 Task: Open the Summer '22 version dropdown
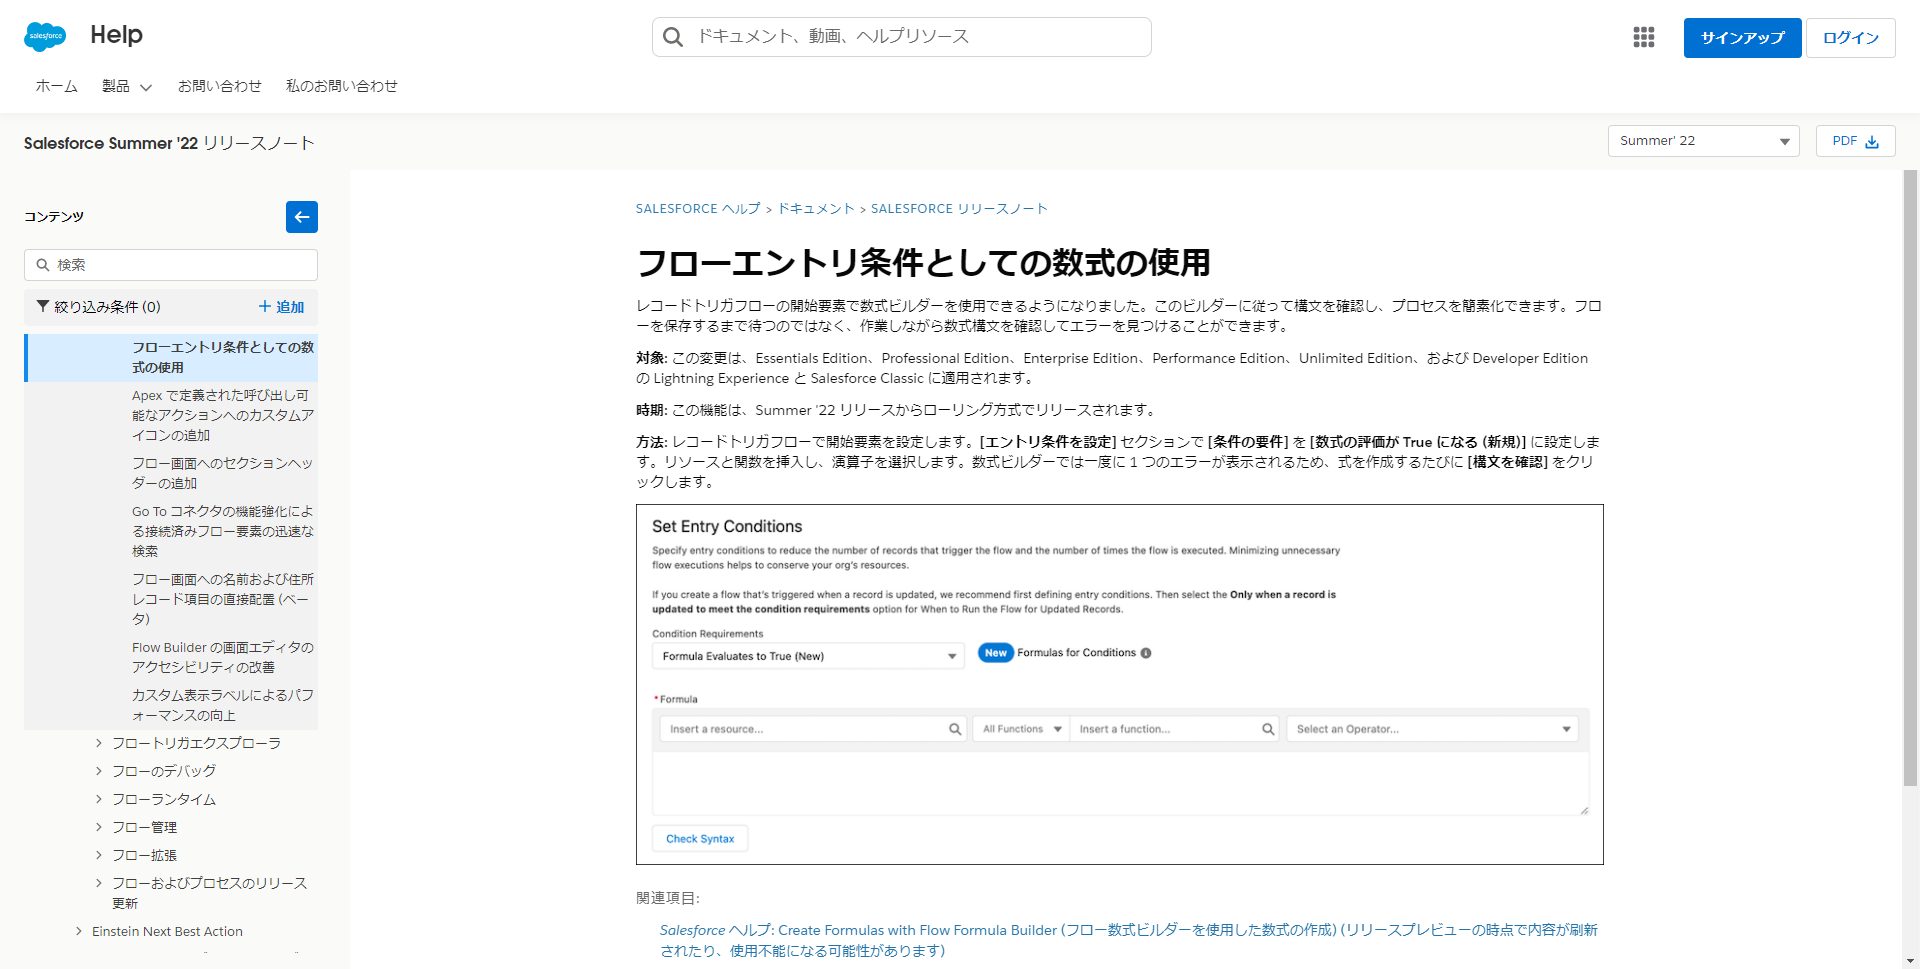[1704, 141]
